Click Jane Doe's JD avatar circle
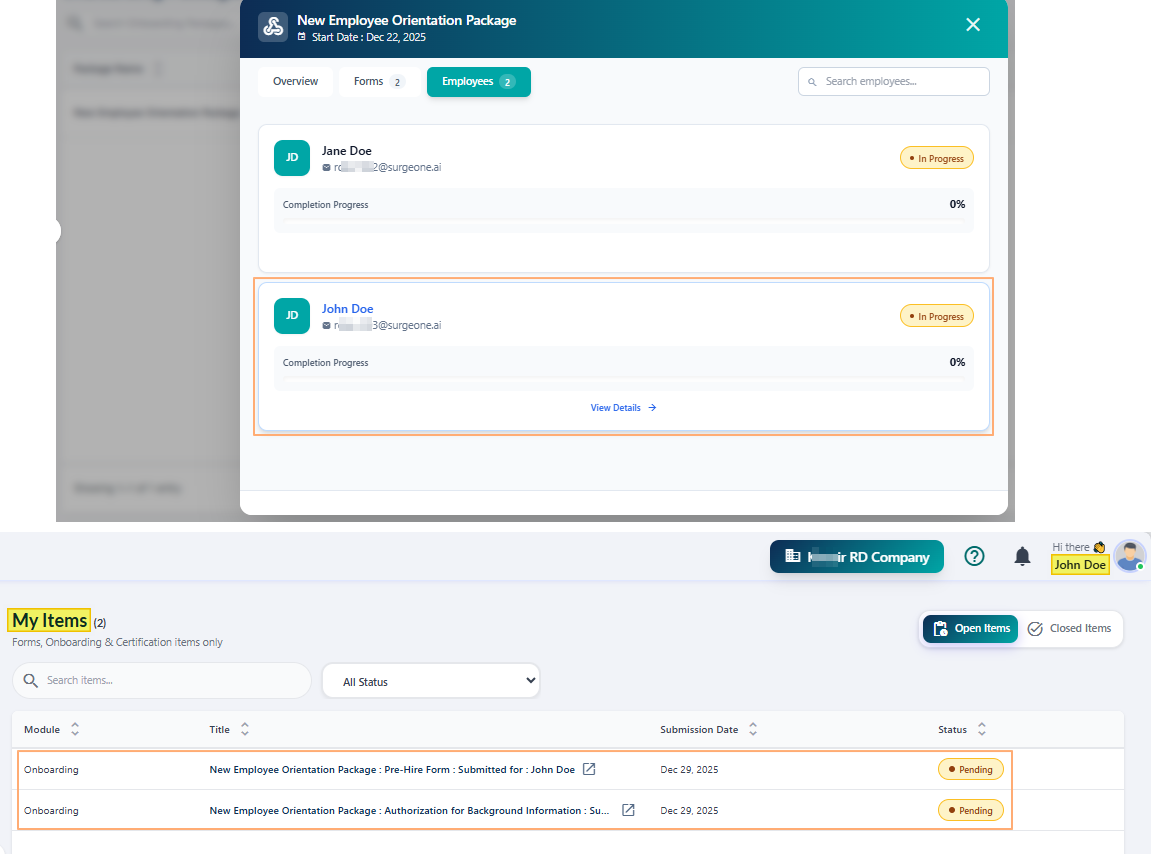 point(291,158)
